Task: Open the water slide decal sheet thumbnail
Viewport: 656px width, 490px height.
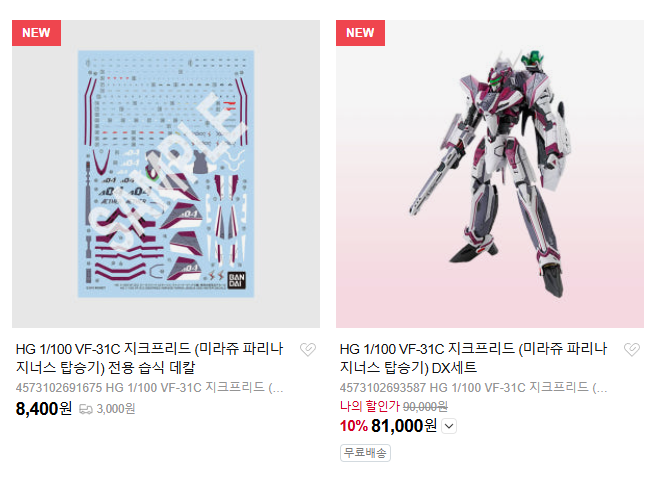Action: 166,174
